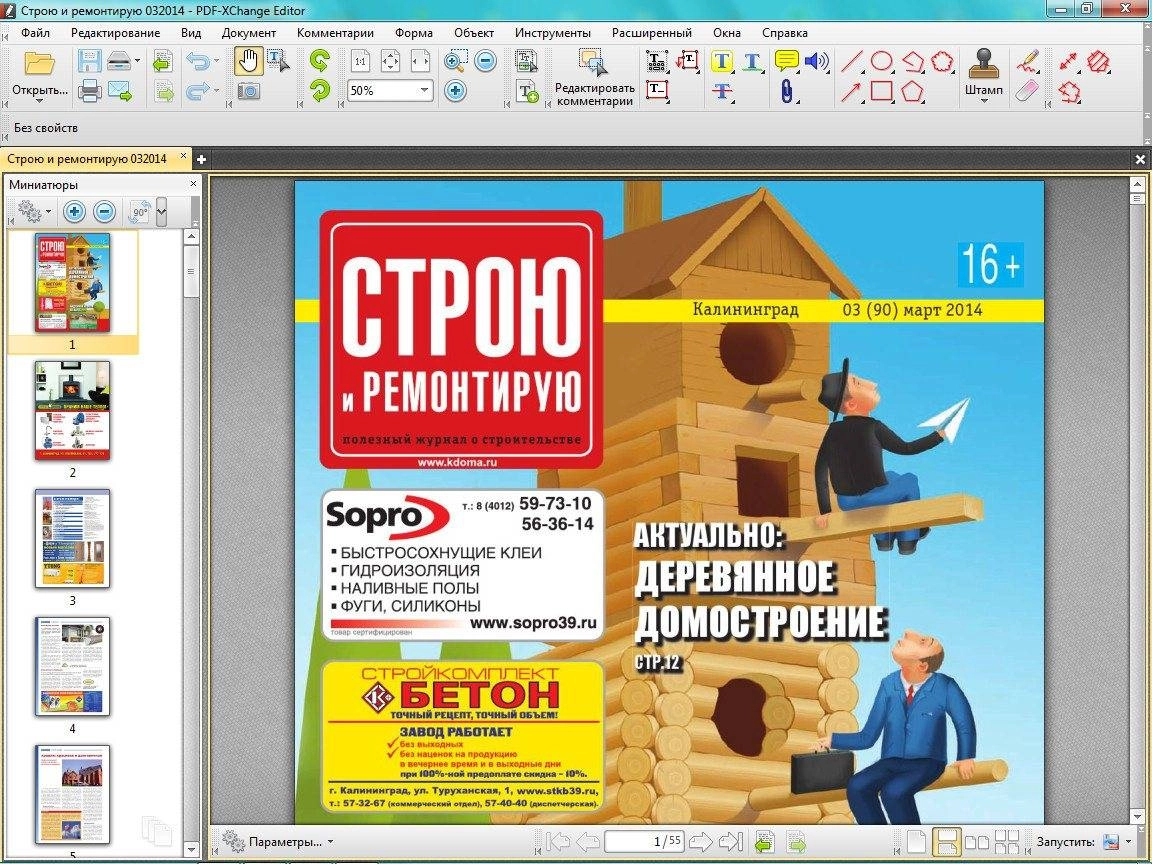1152x864 pixels.
Task: Select the Pencil drawing tool
Action: [x=1028, y=61]
